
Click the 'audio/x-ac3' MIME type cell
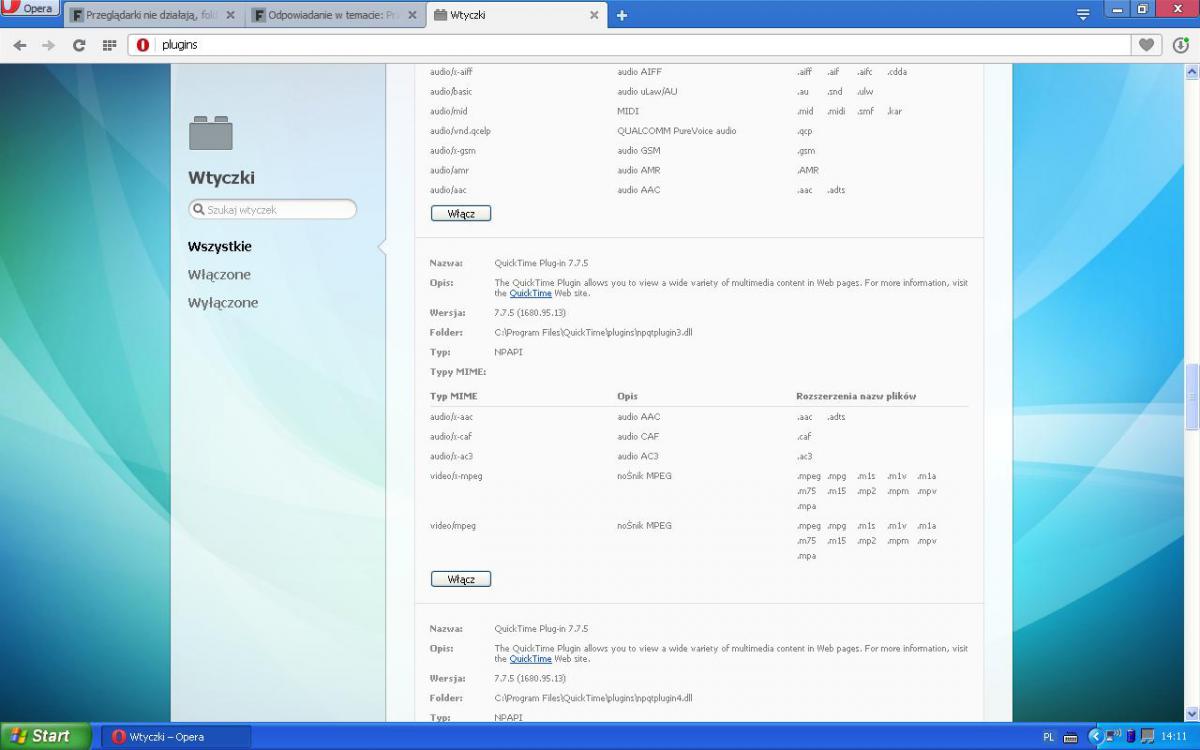click(x=451, y=456)
